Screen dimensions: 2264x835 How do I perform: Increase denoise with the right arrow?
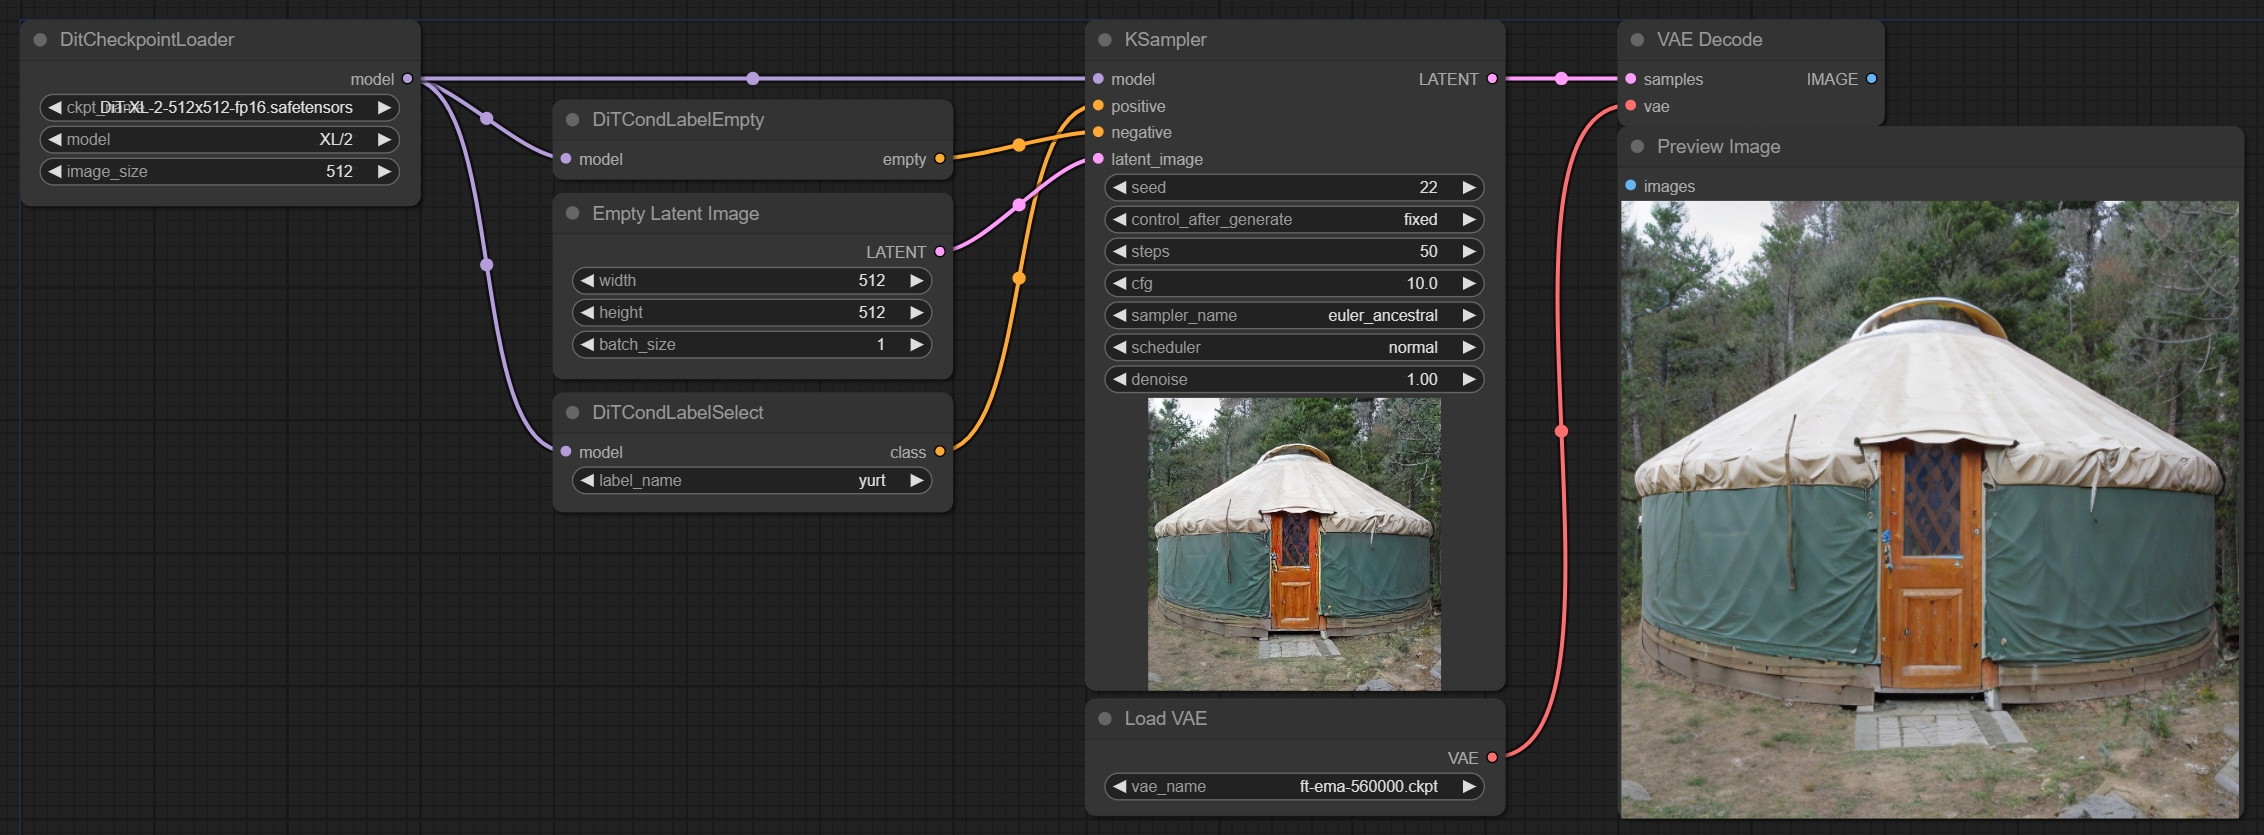(x=1469, y=379)
